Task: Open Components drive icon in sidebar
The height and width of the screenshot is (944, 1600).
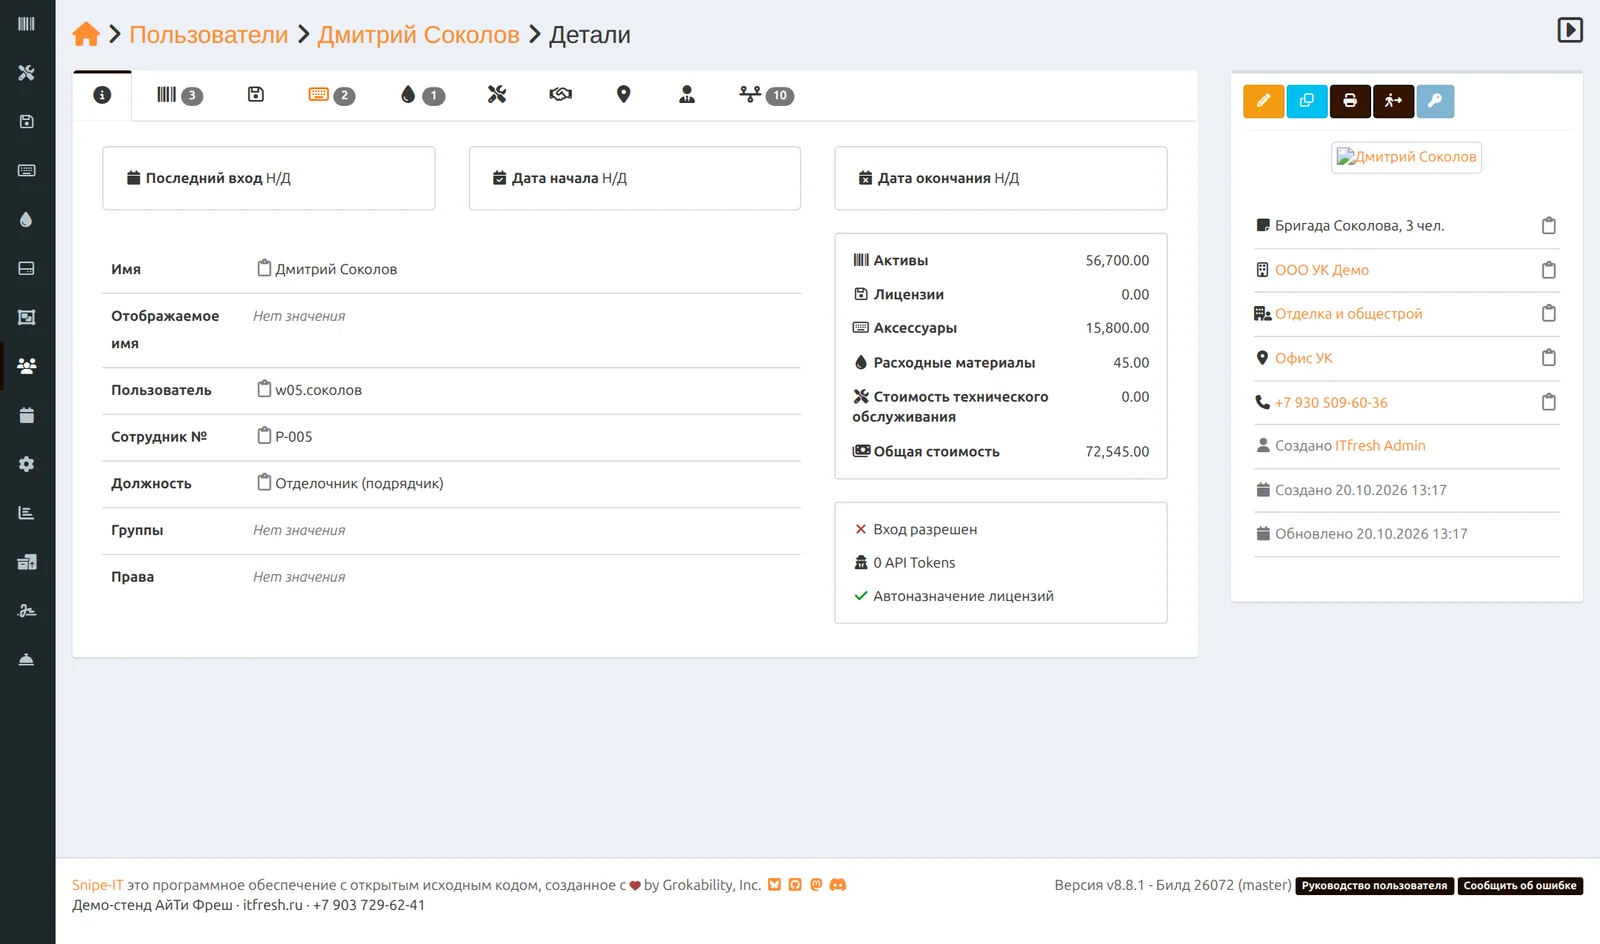Action: [x=27, y=268]
